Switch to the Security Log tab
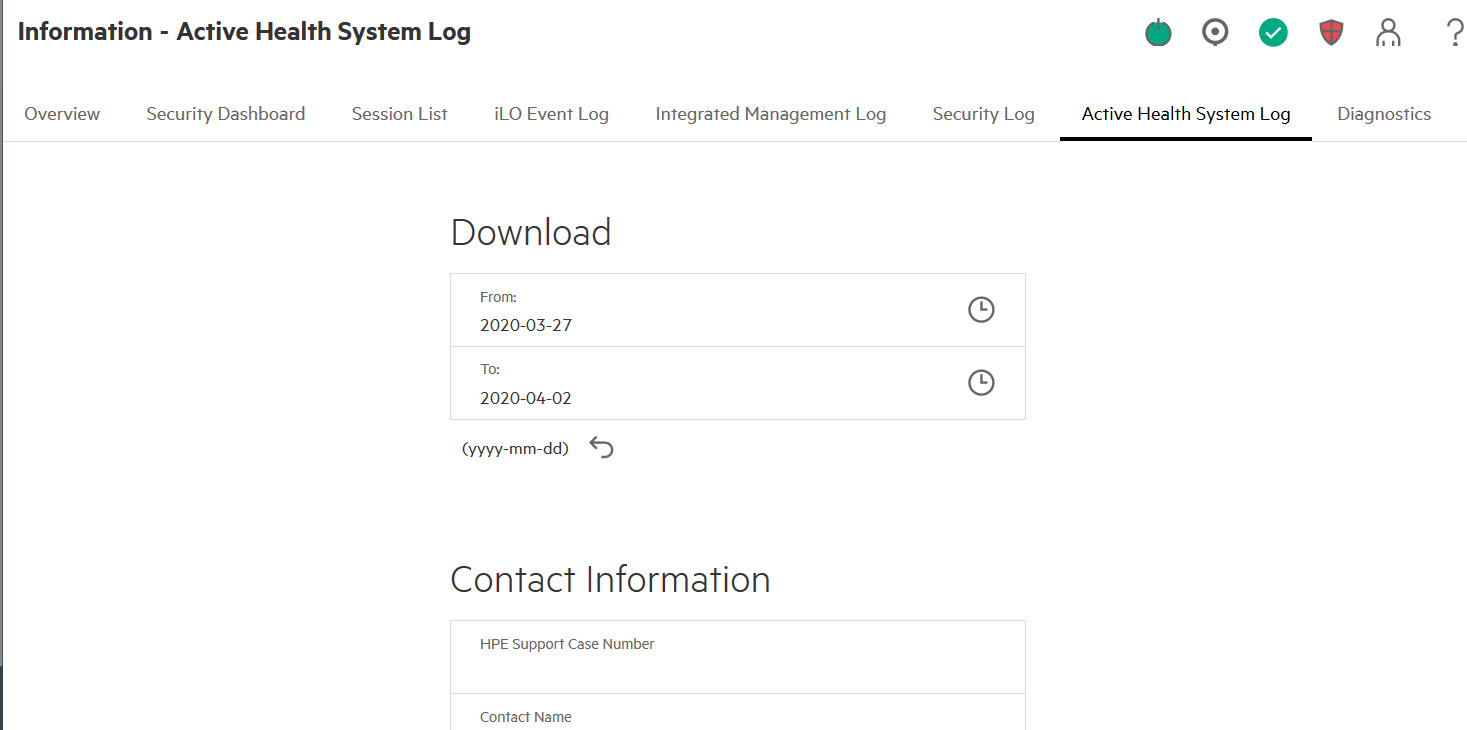This screenshot has width=1467, height=730. tap(983, 114)
